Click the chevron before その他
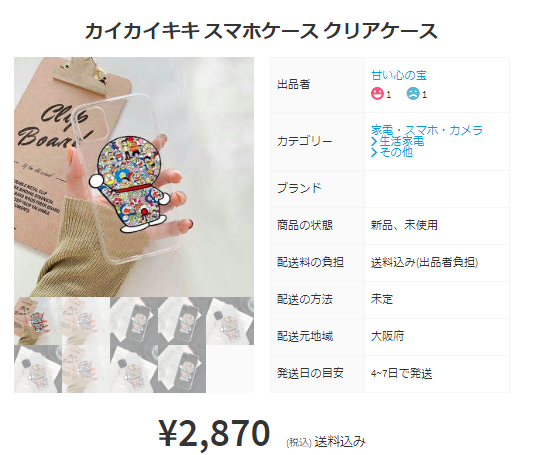 [x=374, y=152]
